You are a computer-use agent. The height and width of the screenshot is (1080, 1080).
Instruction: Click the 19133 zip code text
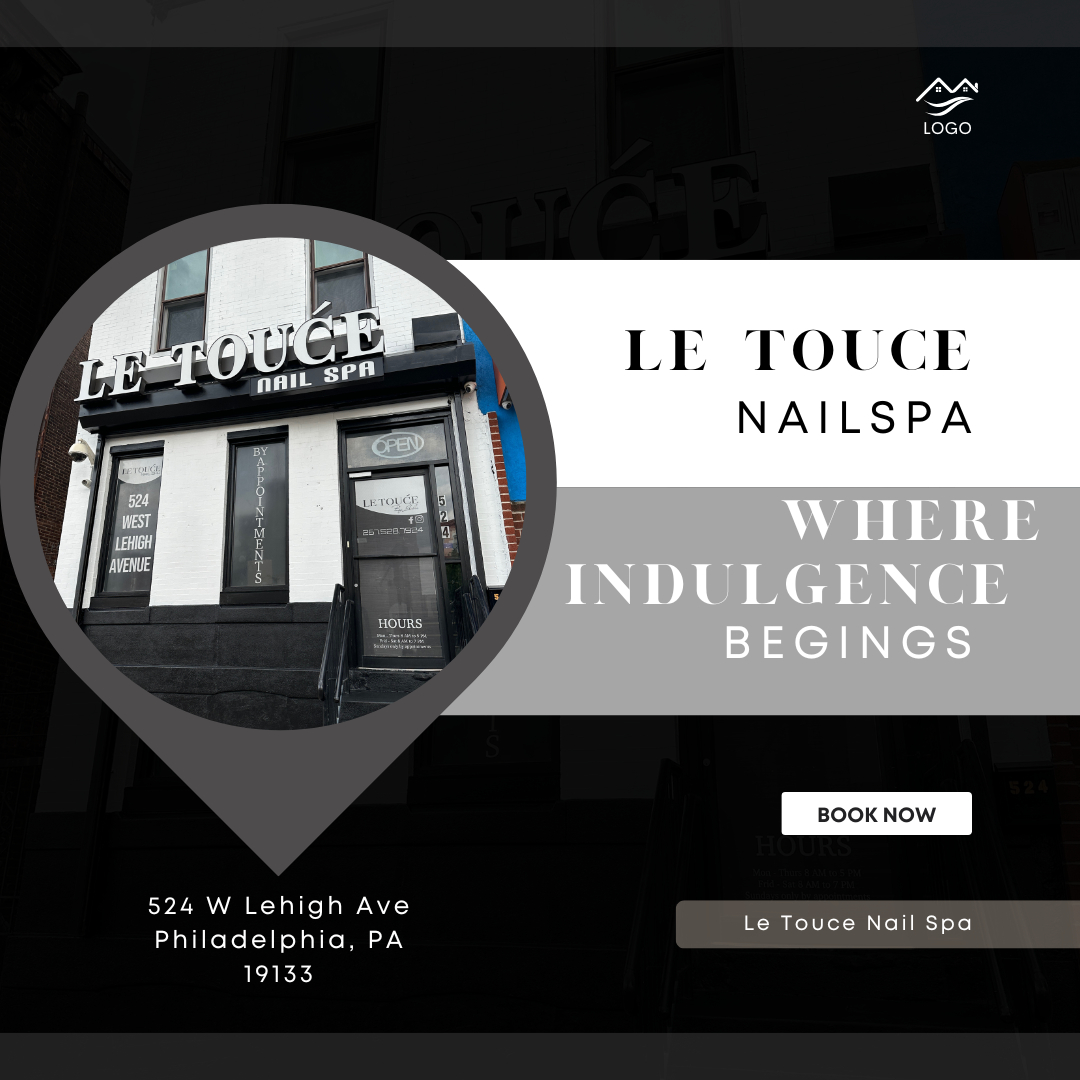[x=279, y=974]
